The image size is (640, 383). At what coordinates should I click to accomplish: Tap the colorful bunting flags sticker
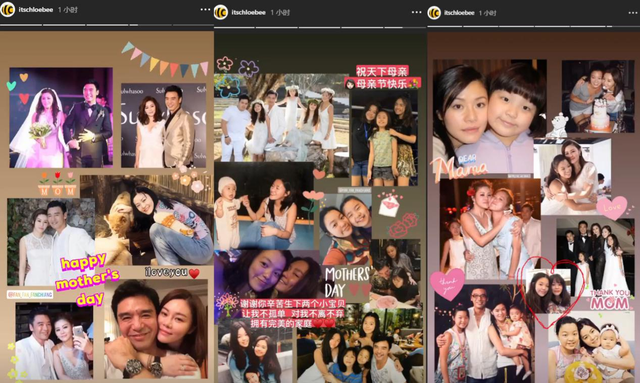click(165, 60)
